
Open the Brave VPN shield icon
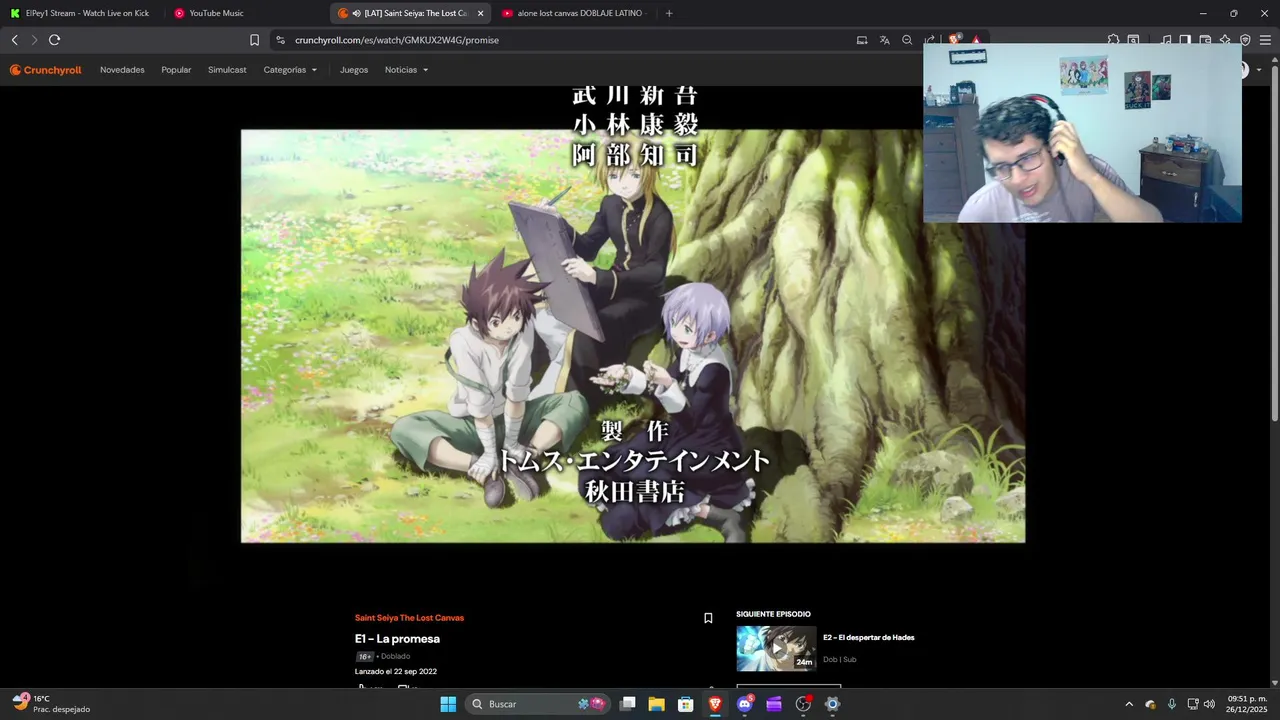tap(1245, 40)
